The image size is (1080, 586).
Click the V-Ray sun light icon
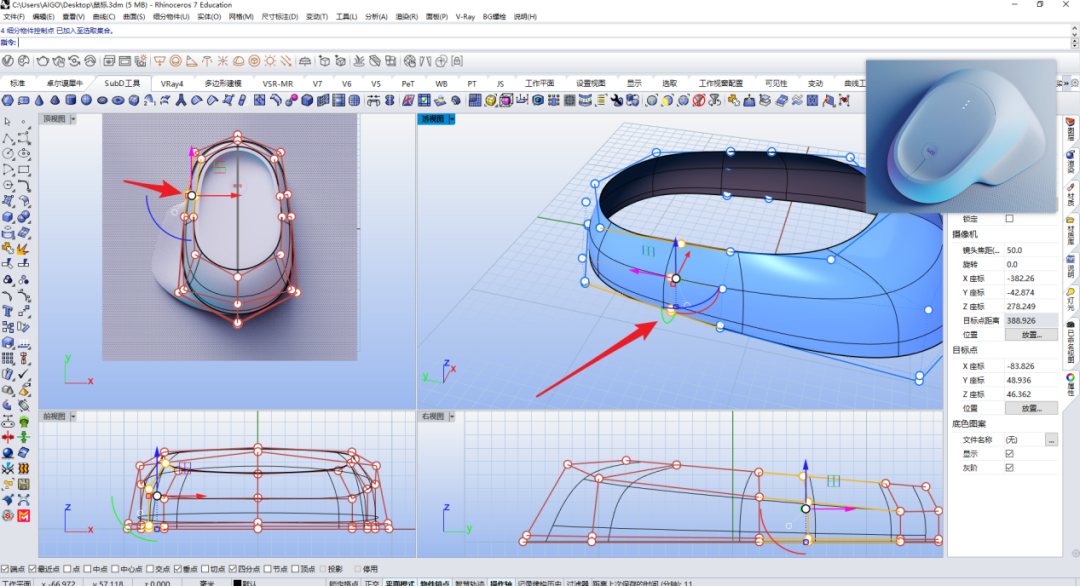point(270,61)
